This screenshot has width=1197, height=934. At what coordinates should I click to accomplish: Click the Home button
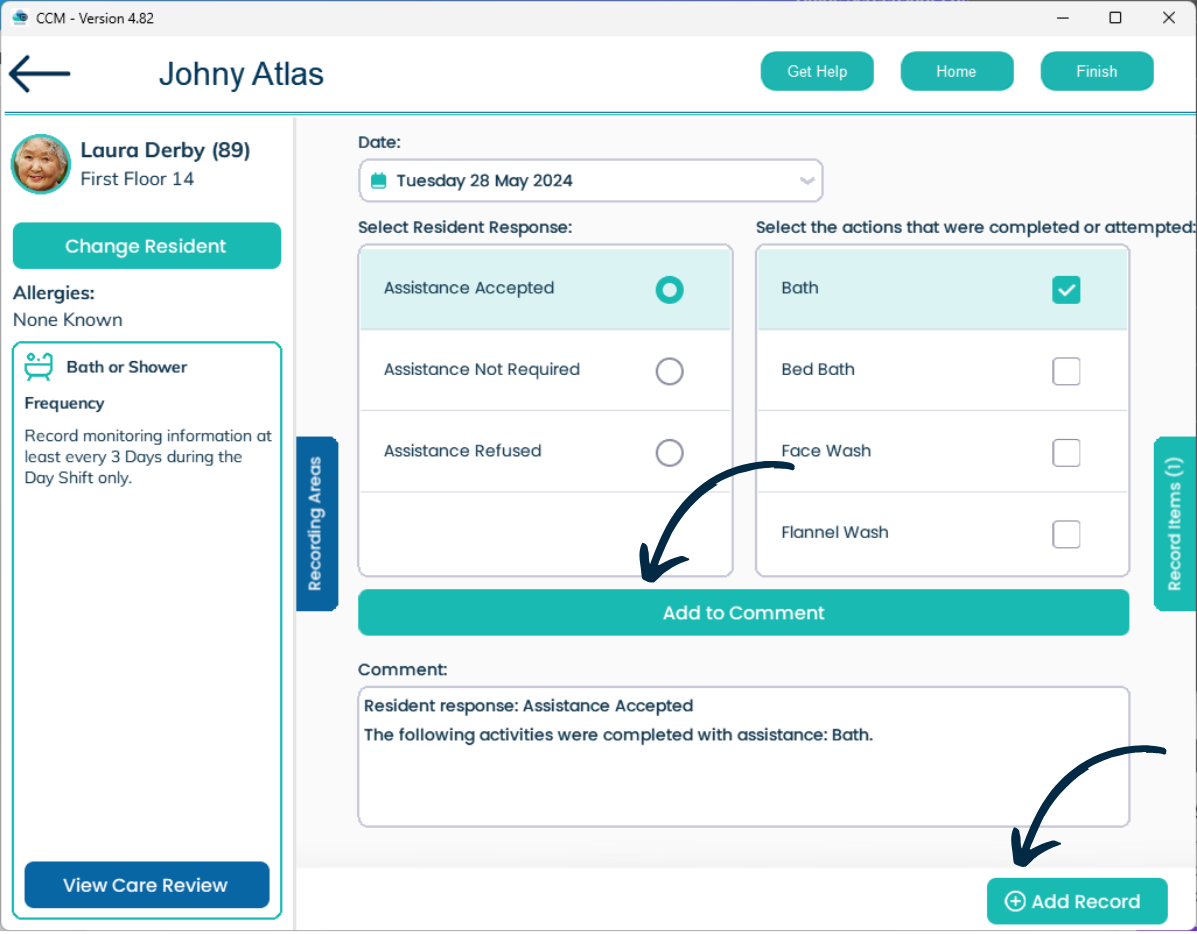[957, 72]
